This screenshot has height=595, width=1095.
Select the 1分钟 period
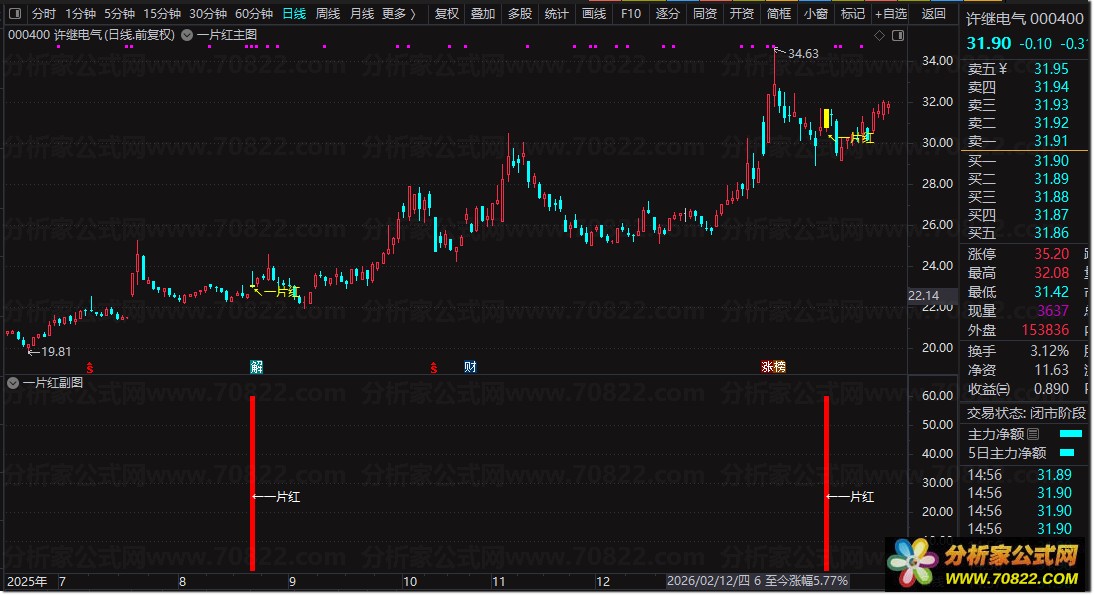80,13
